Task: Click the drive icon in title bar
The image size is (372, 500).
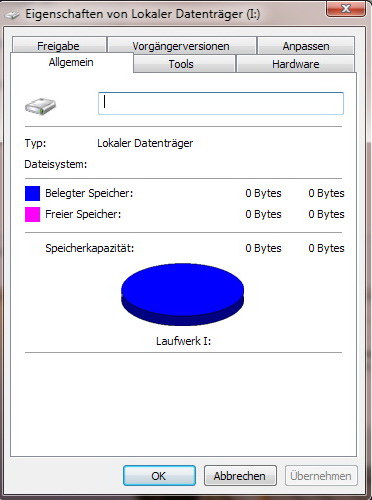Action: click(12, 15)
